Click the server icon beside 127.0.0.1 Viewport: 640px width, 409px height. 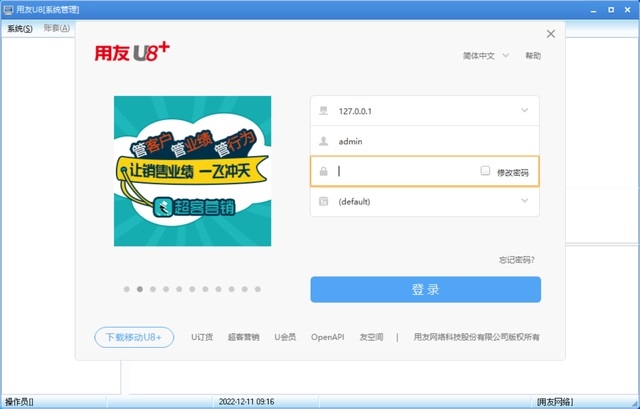(323, 111)
